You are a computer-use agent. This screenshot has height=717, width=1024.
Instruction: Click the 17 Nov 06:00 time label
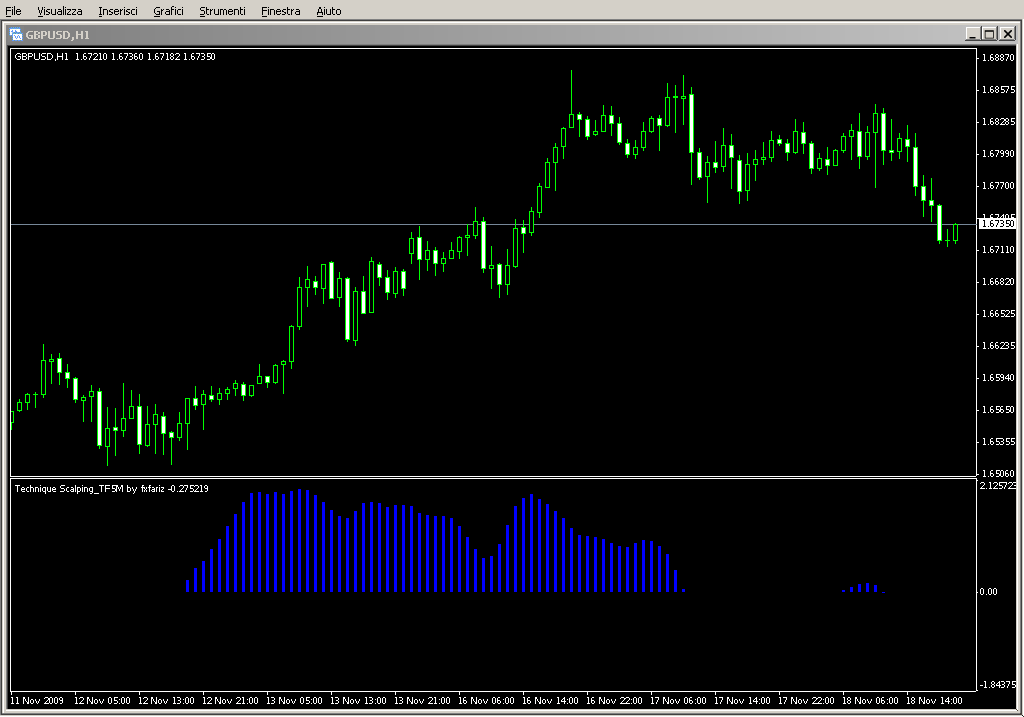tap(678, 701)
